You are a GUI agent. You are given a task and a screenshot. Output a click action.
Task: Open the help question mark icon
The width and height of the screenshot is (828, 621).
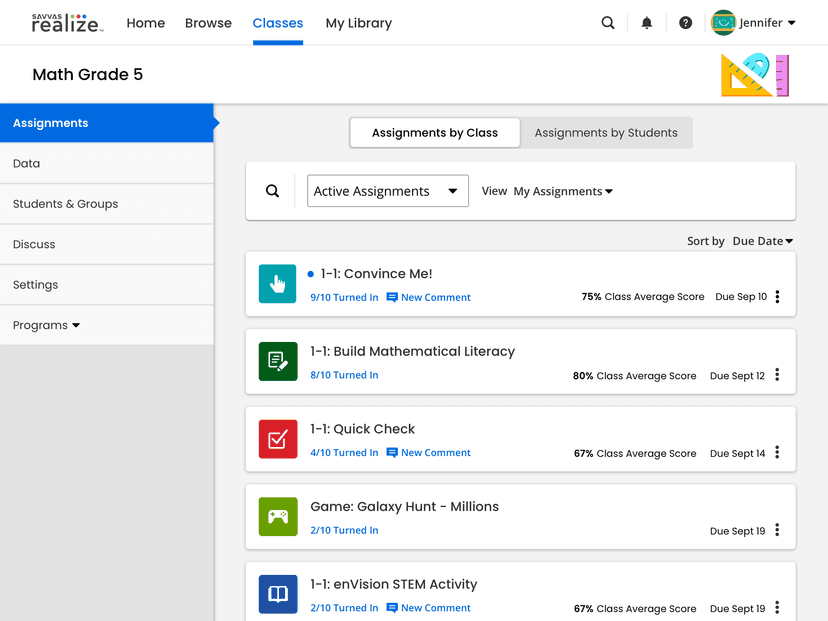[685, 23]
